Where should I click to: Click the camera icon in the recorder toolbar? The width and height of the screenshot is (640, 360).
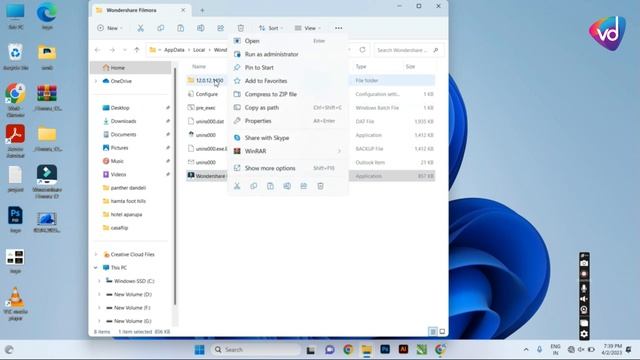pos(584,264)
